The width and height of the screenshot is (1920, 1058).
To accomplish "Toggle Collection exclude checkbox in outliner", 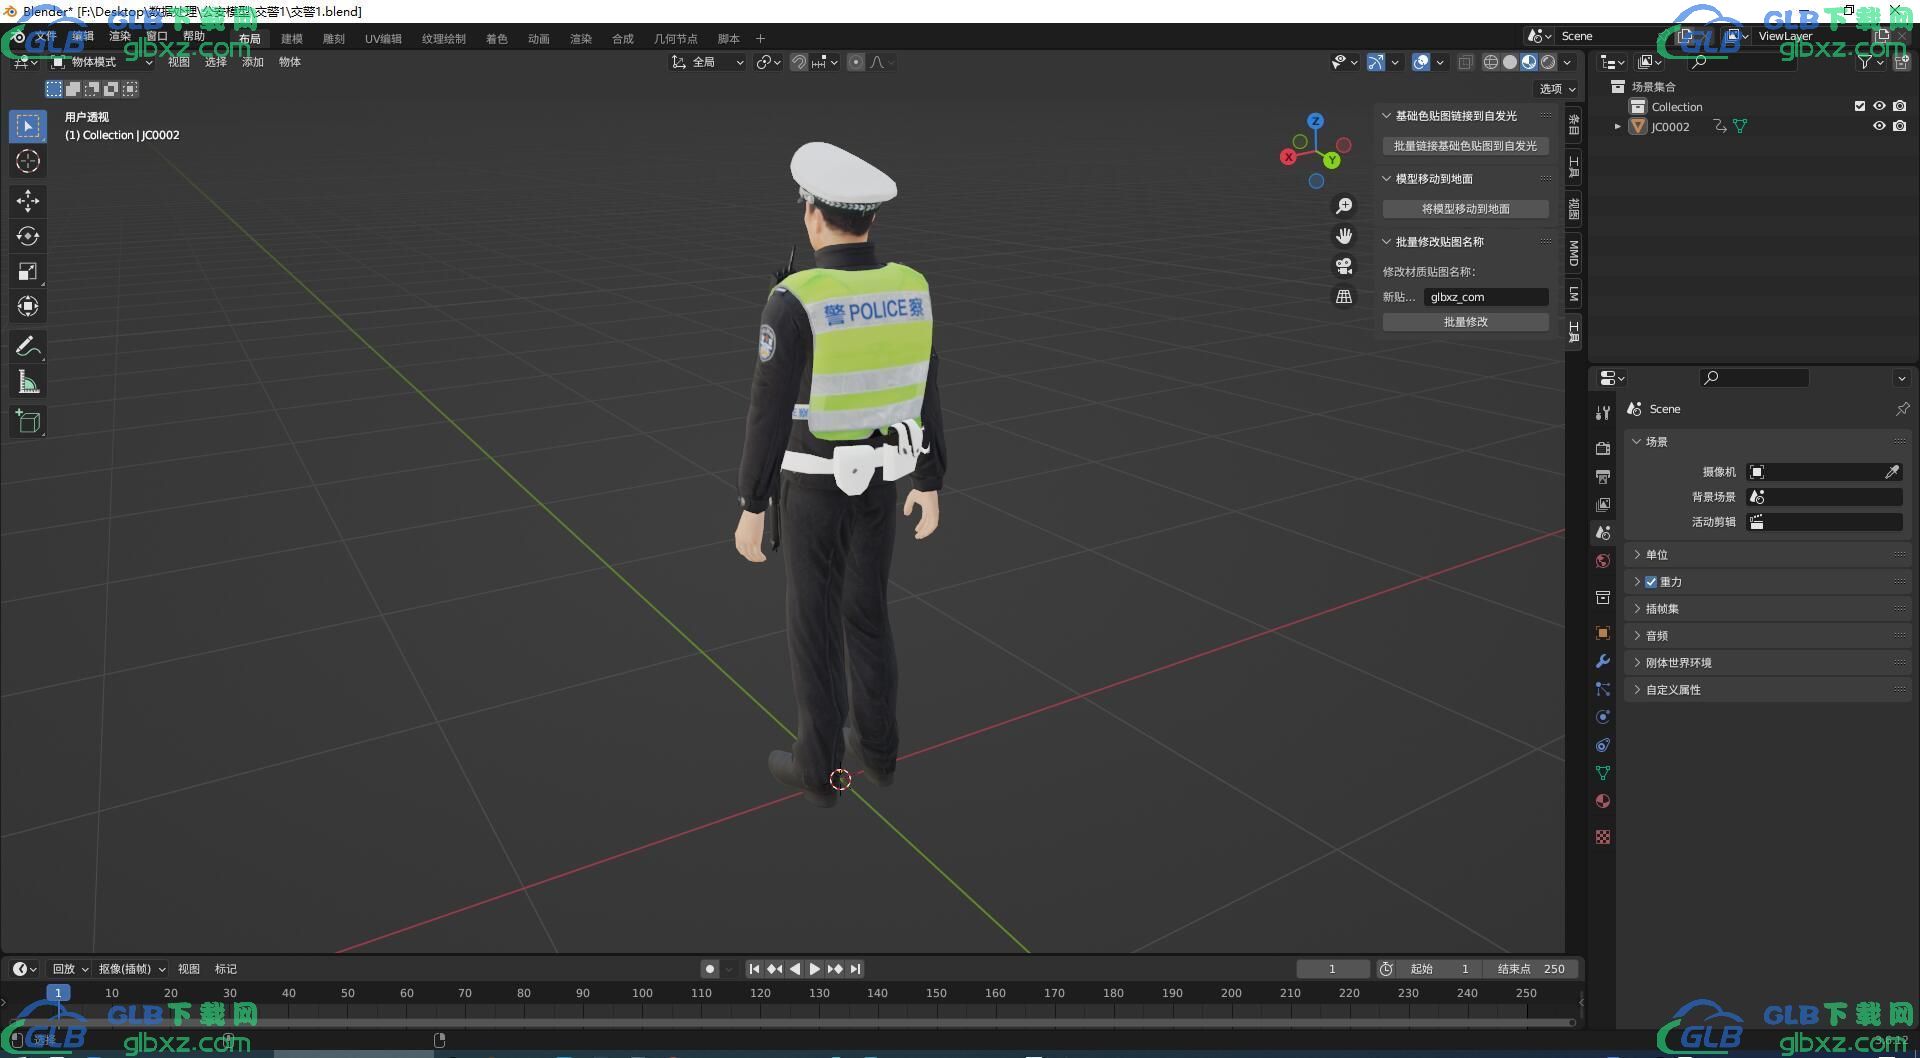I will [1860, 106].
